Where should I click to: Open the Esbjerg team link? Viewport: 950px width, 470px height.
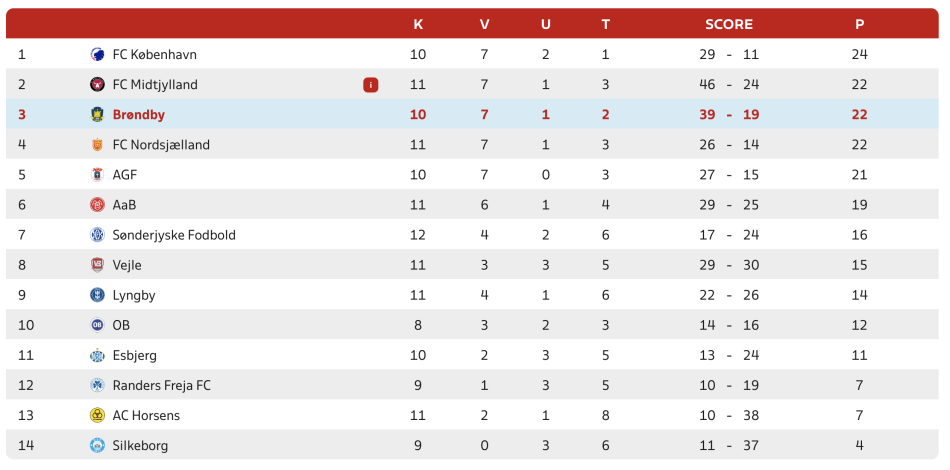[x=135, y=356]
